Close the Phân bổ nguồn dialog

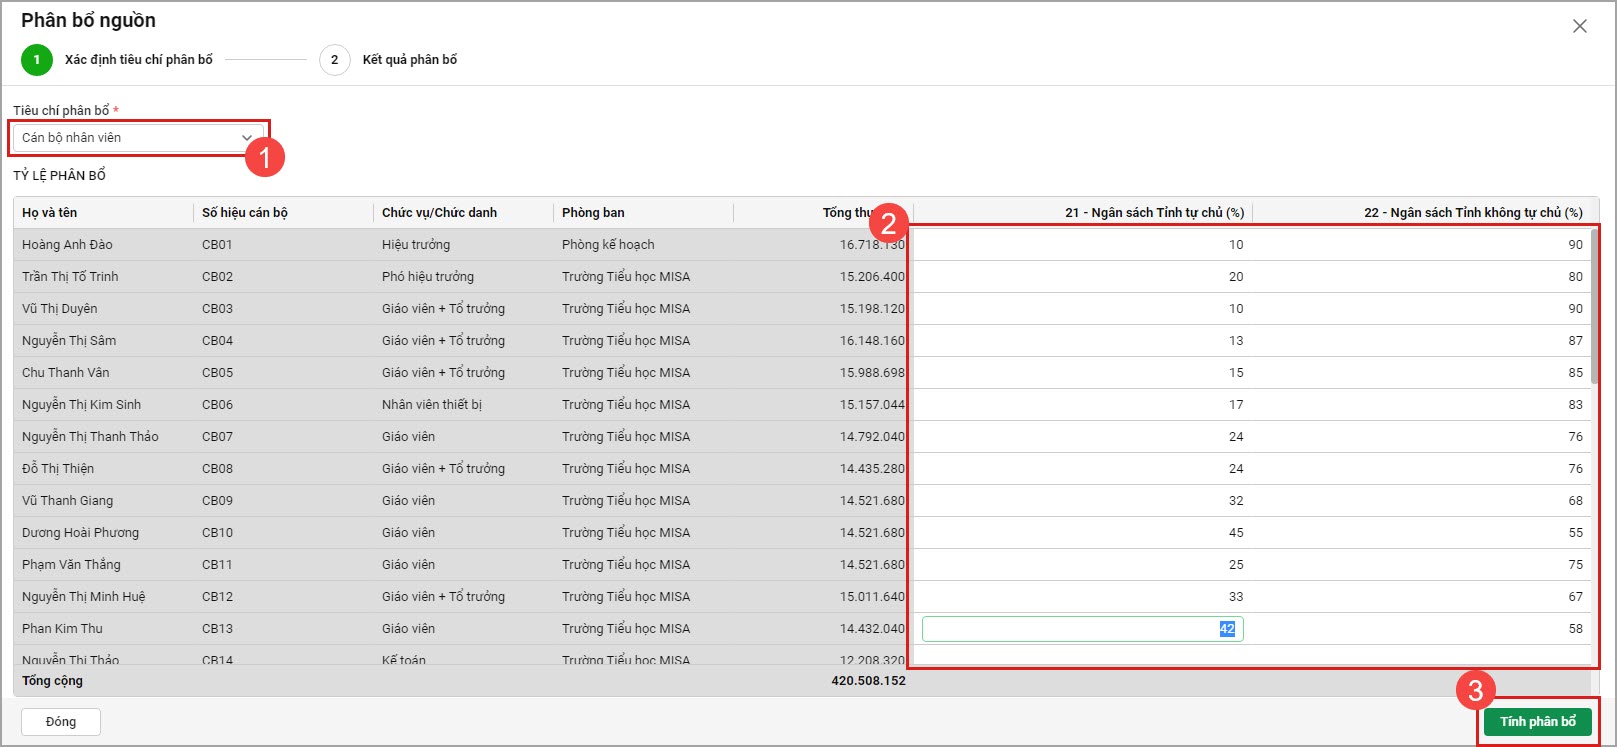(1579, 27)
